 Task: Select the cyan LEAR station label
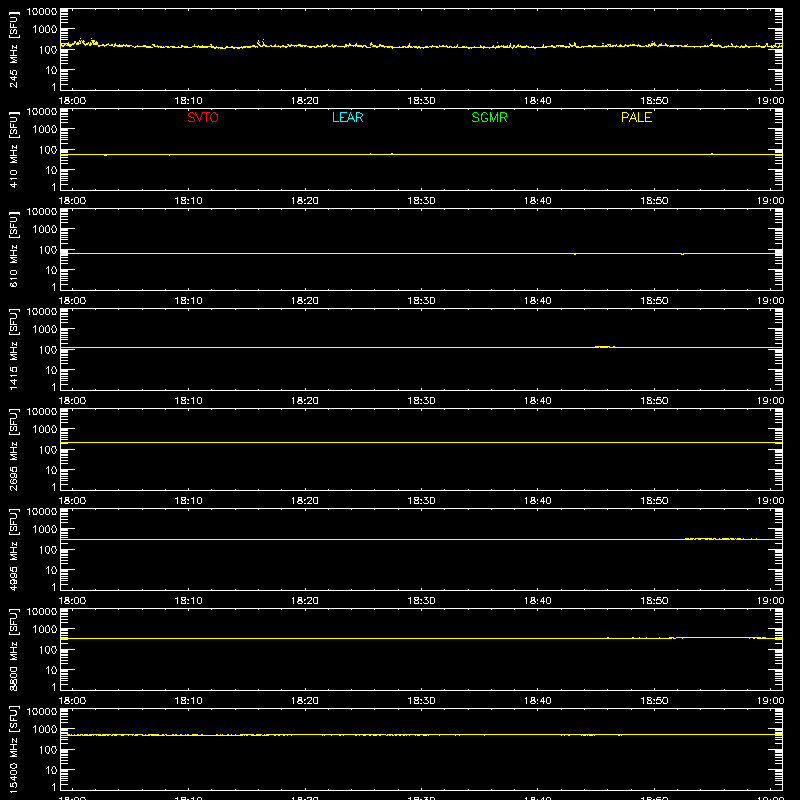(347, 117)
